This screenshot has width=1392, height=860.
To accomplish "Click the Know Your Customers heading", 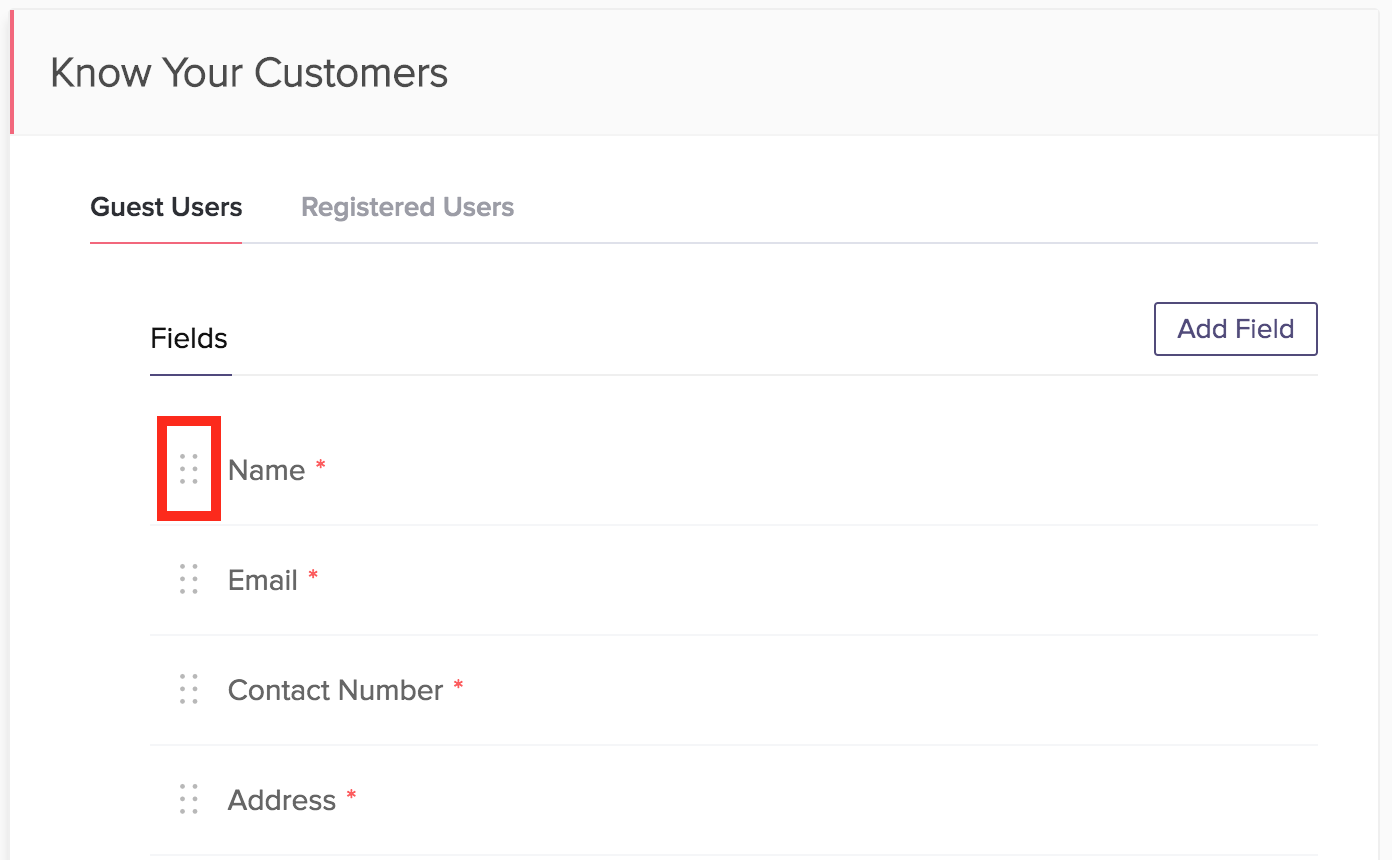I will pyautogui.click(x=249, y=73).
